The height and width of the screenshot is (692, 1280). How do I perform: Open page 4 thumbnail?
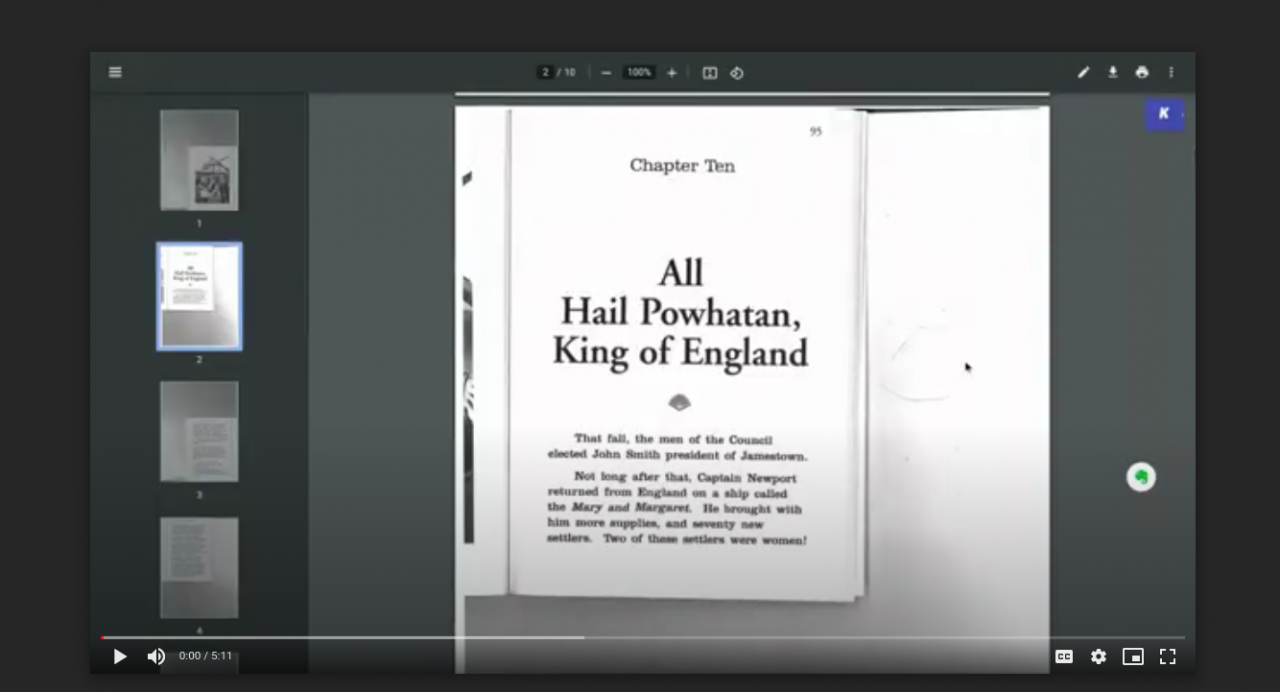tap(199, 567)
